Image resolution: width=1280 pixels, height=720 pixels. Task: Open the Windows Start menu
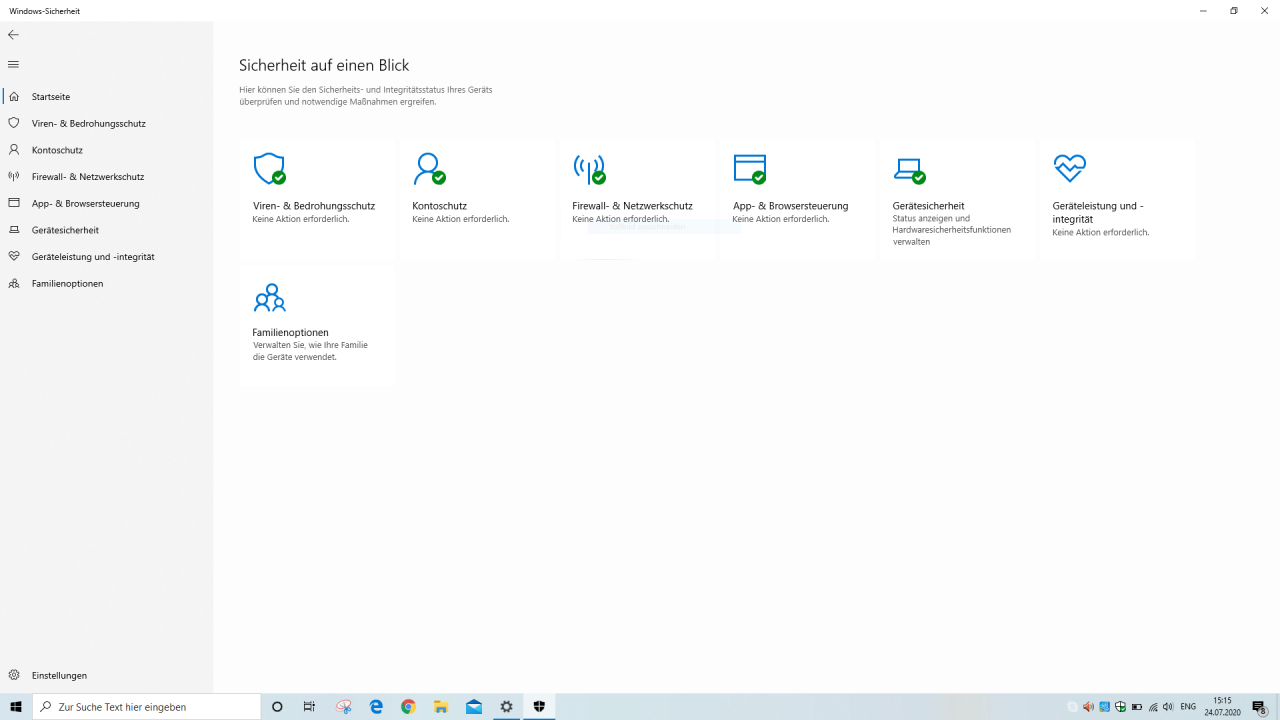[16, 707]
